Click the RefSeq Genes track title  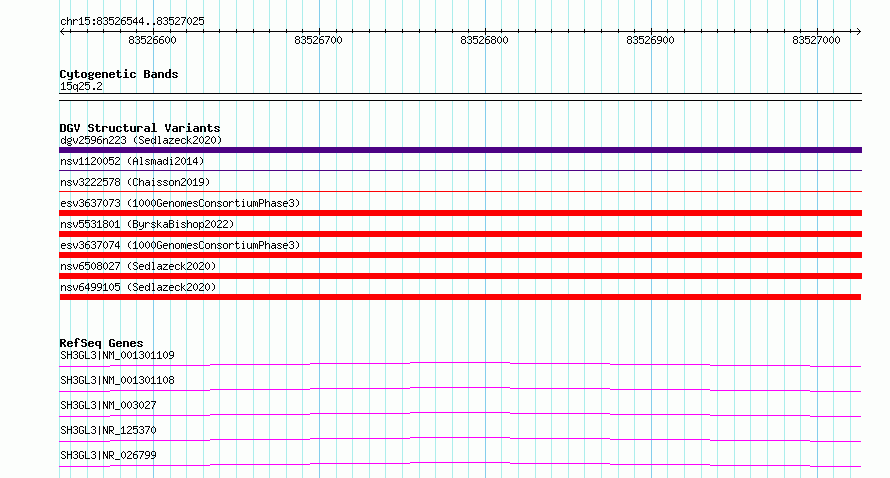pos(102,343)
